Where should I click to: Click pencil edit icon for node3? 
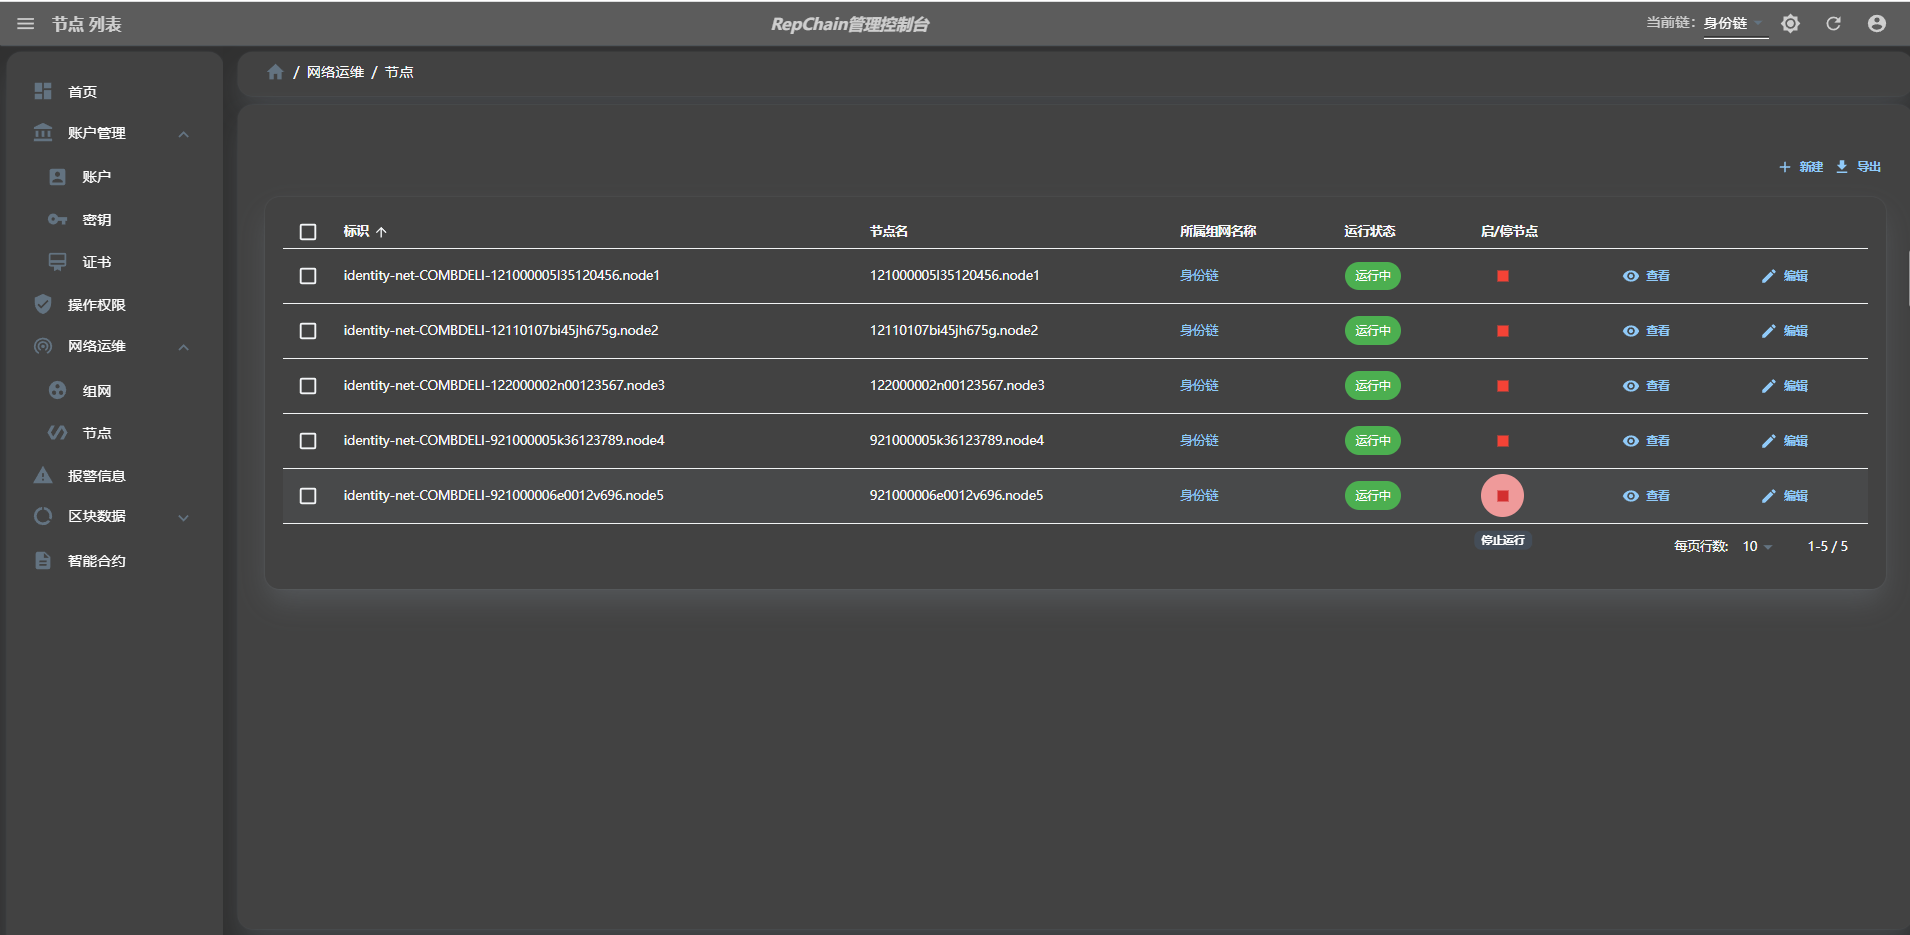pyautogui.click(x=1768, y=386)
